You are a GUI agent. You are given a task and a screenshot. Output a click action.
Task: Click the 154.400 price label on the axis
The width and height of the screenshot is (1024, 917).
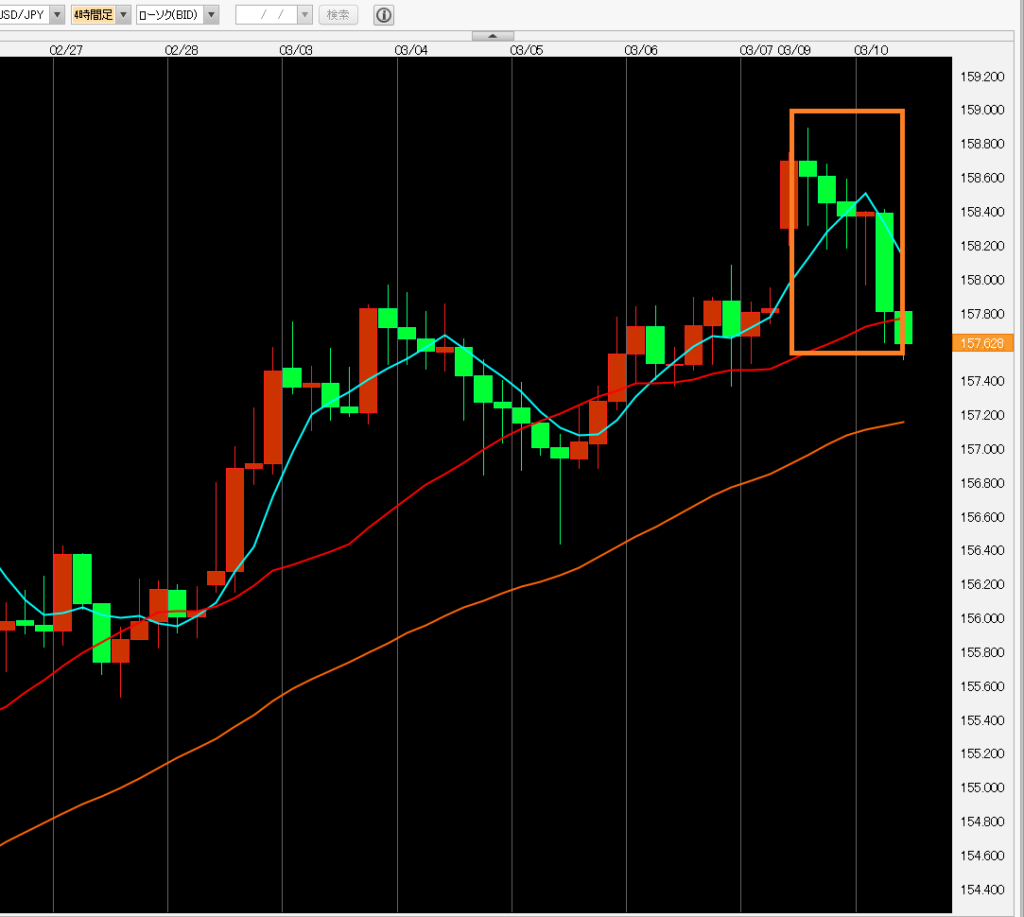(x=981, y=890)
